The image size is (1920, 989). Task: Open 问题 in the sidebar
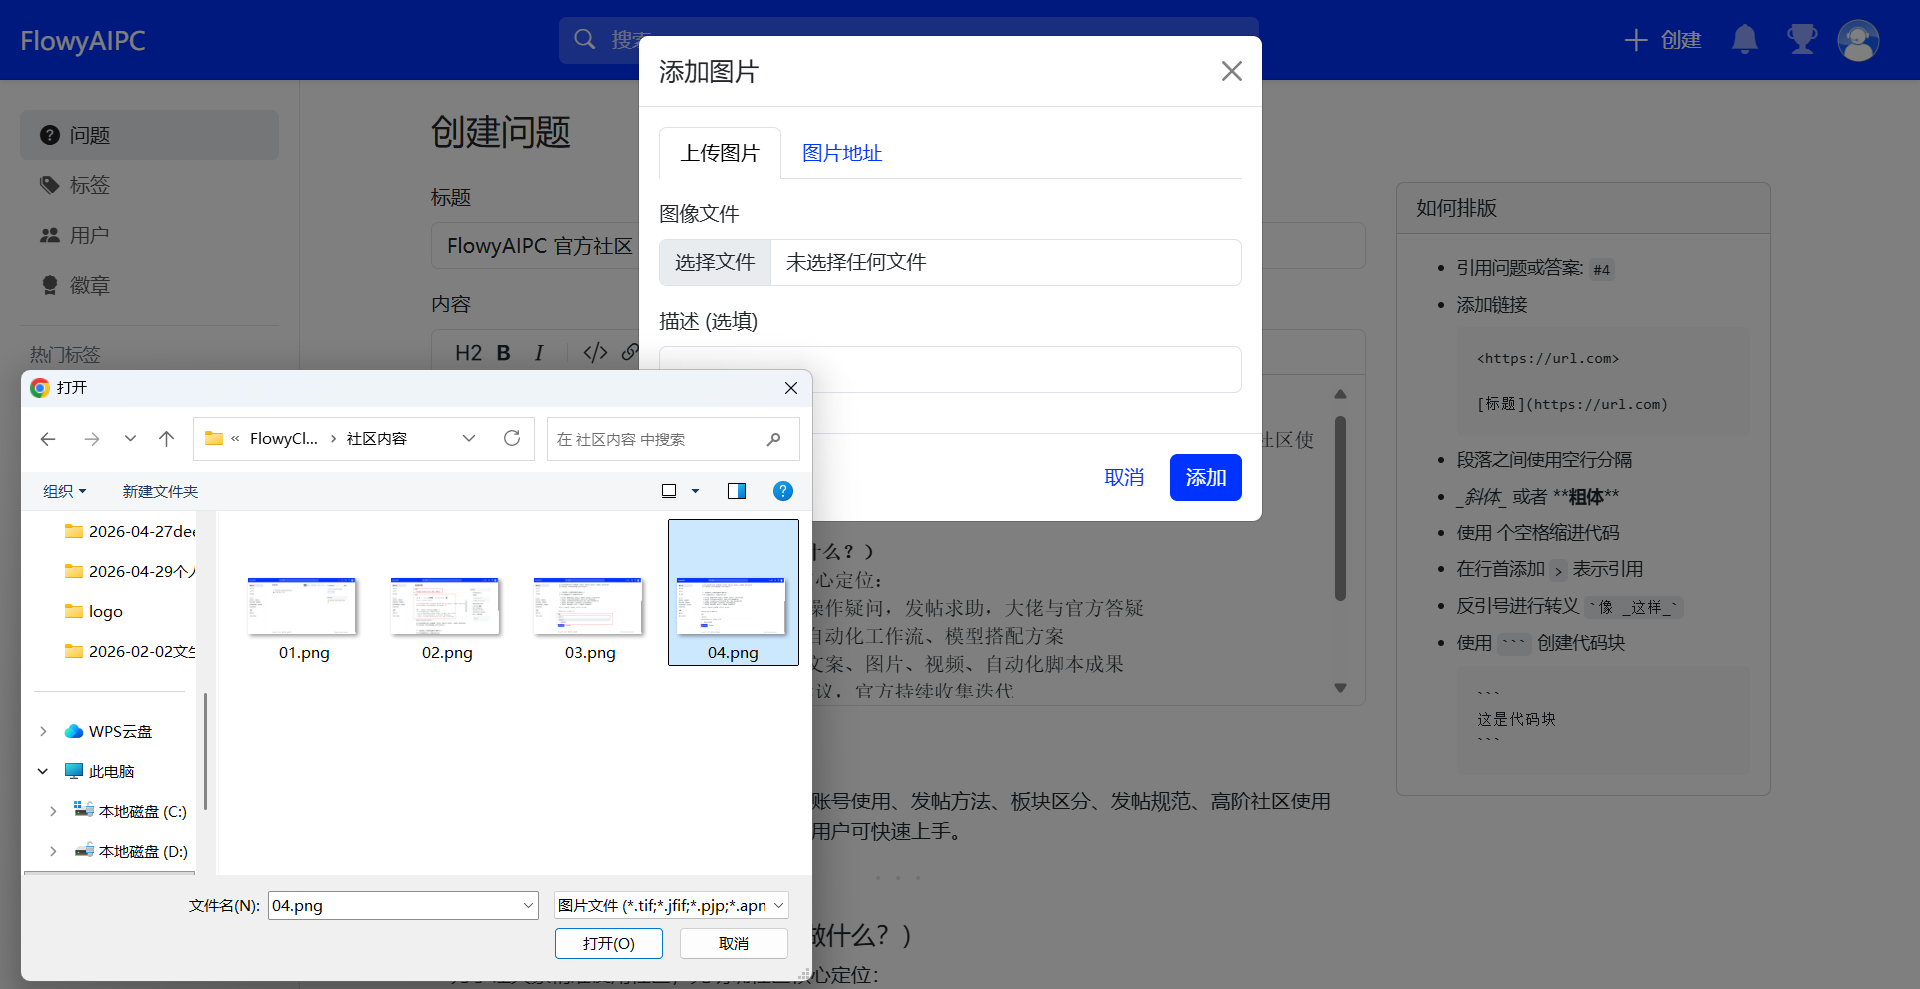coord(149,135)
